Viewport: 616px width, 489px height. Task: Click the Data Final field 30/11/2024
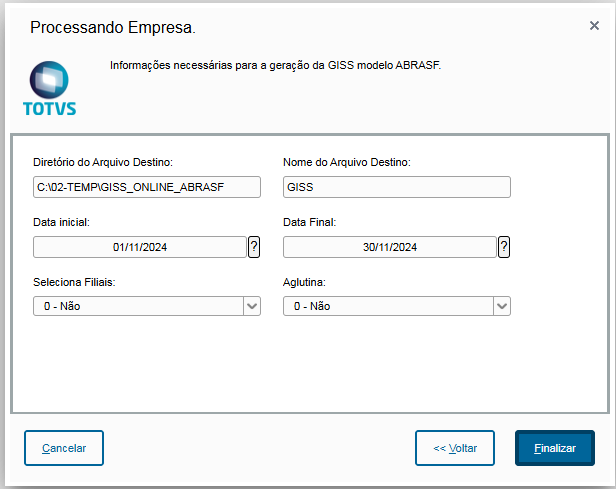point(390,247)
